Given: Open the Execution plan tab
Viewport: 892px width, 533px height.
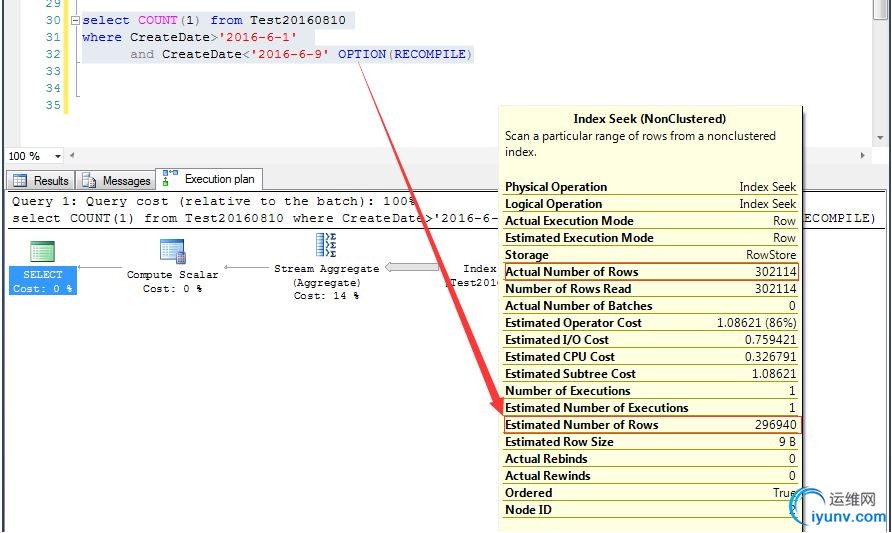Looking at the screenshot, I should pyautogui.click(x=209, y=179).
